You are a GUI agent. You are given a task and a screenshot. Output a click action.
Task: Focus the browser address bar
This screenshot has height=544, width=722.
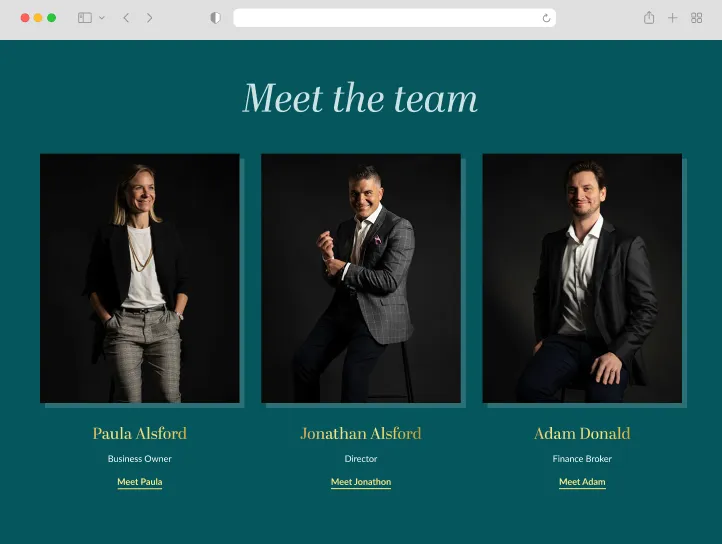[x=394, y=18]
